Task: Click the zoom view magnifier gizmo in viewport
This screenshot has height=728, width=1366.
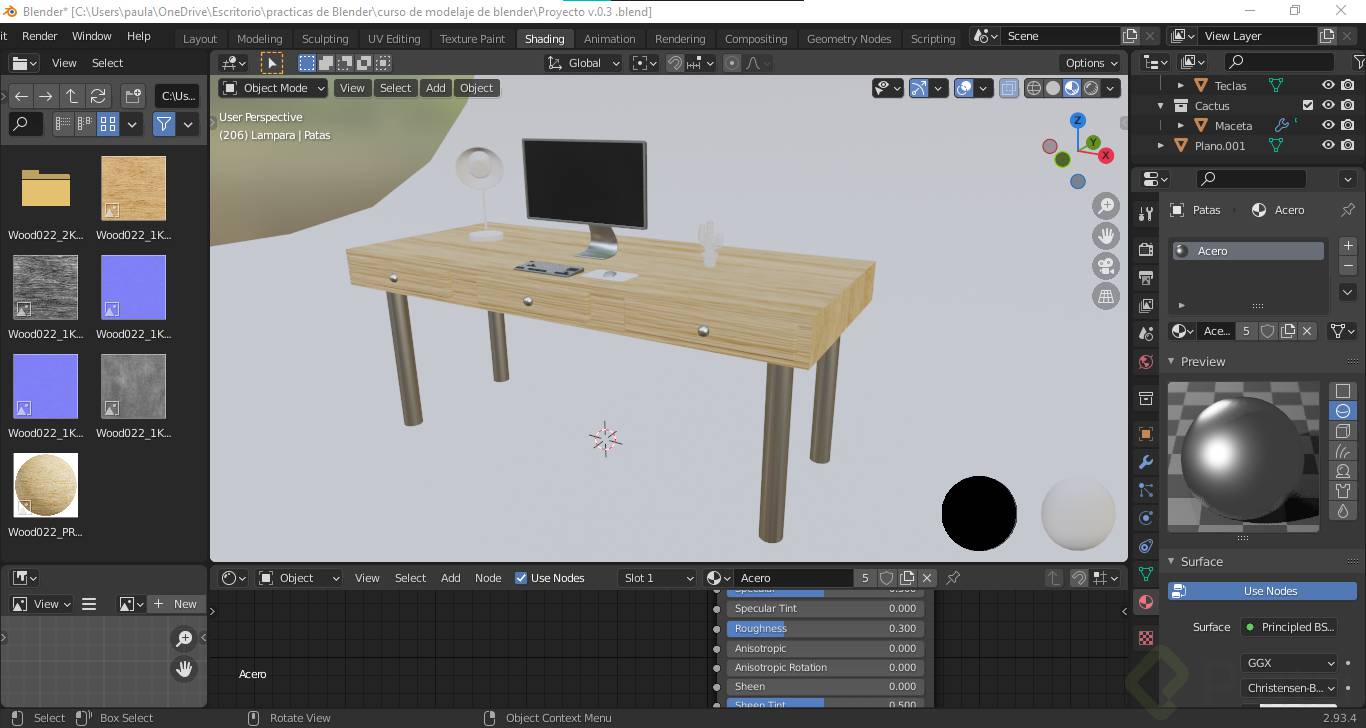Action: coord(1106,207)
